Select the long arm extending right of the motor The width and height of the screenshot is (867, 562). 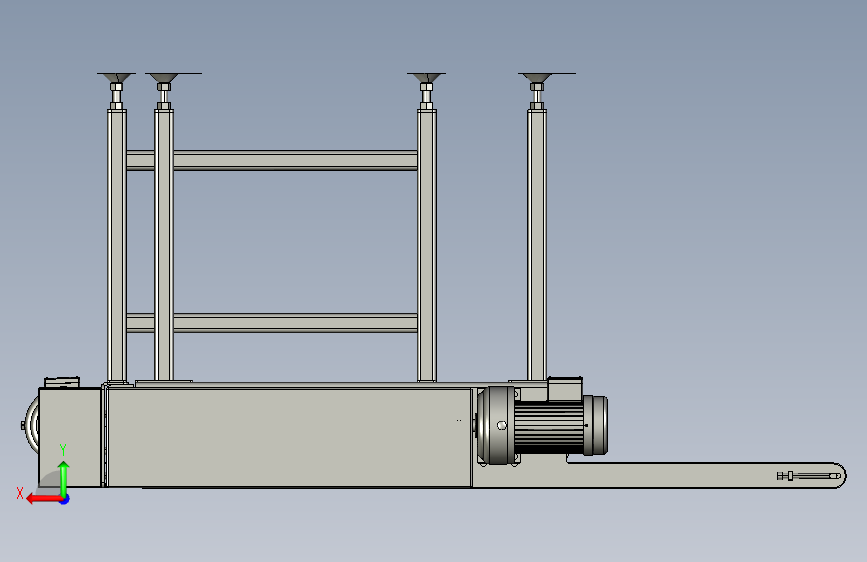coord(705,475)
